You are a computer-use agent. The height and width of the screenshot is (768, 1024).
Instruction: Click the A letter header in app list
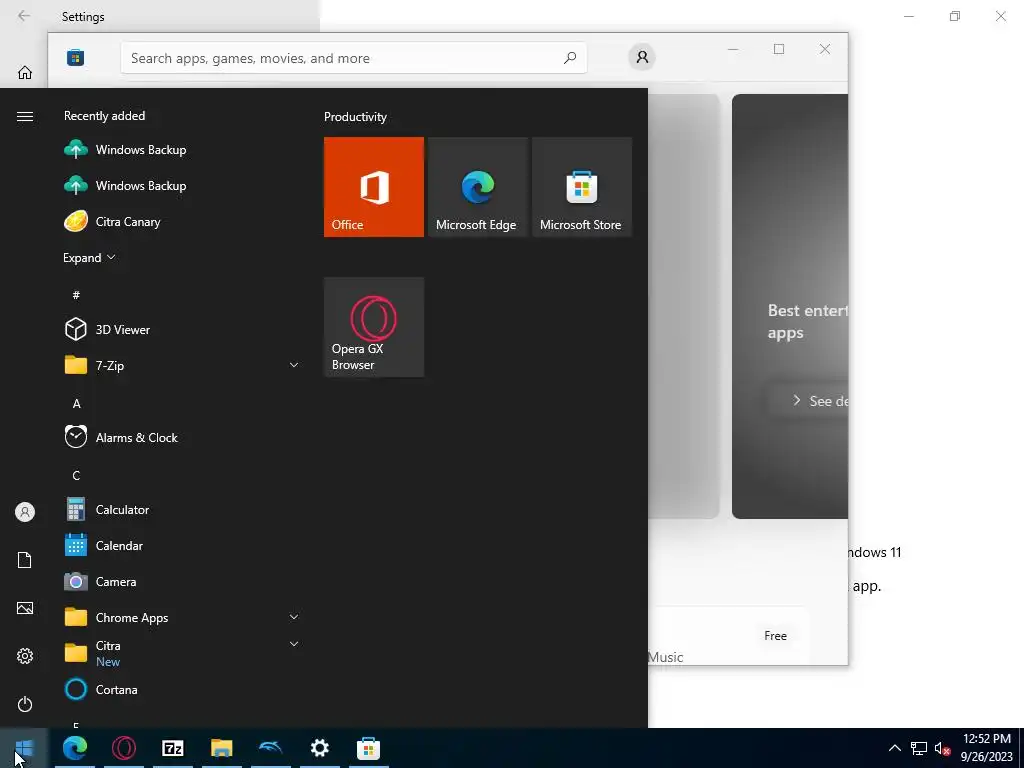pos(76,404)
